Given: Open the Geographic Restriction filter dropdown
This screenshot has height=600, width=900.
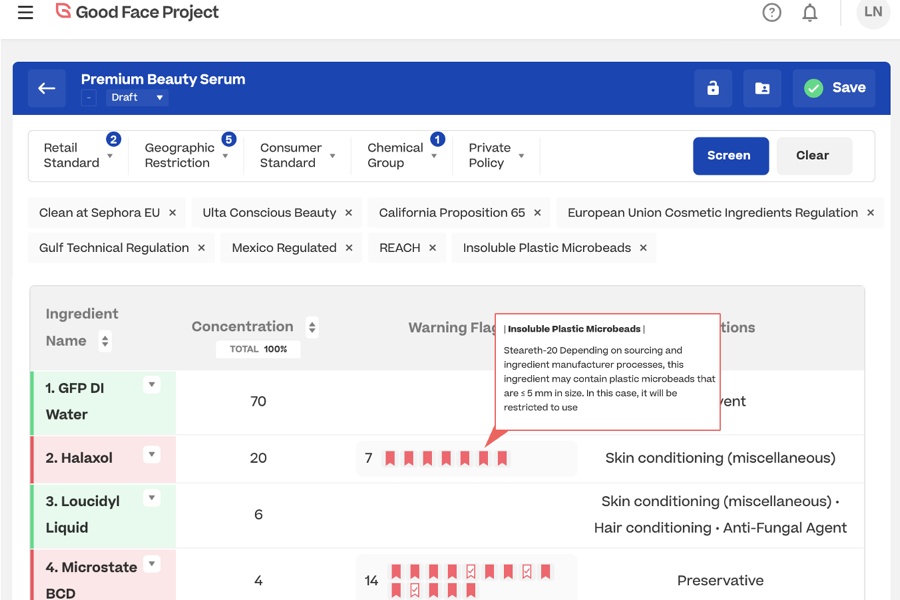Looking at the screenshot, I should click(x=187, y=155).
